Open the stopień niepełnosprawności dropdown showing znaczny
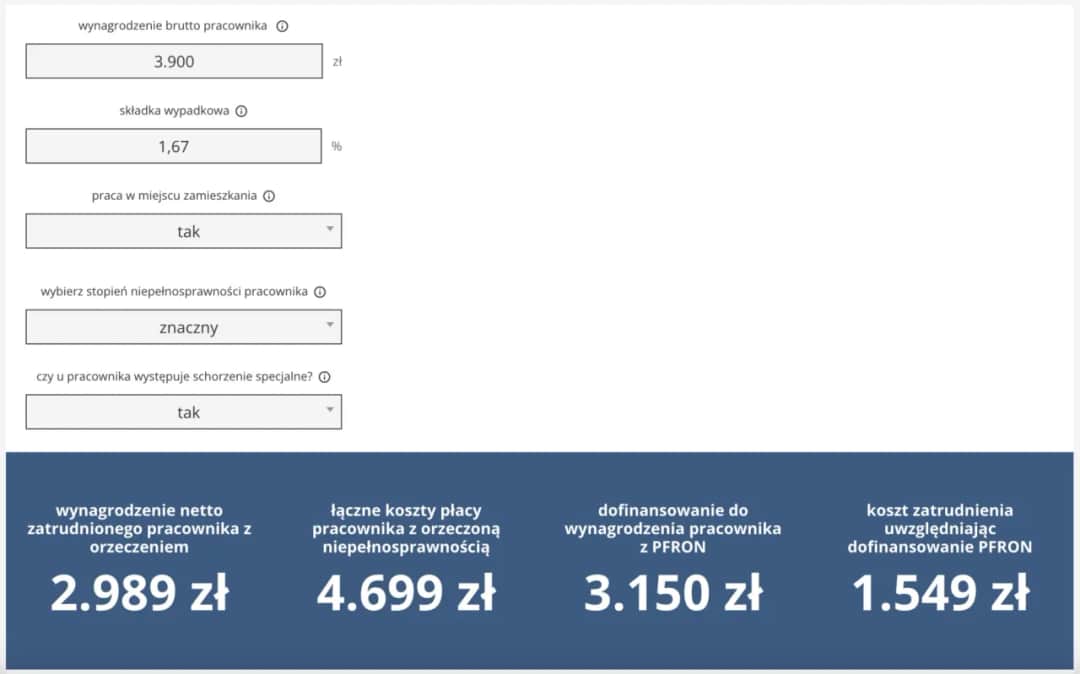Image resolution: width=1080 pixels, height=674 pixels. 183,326
